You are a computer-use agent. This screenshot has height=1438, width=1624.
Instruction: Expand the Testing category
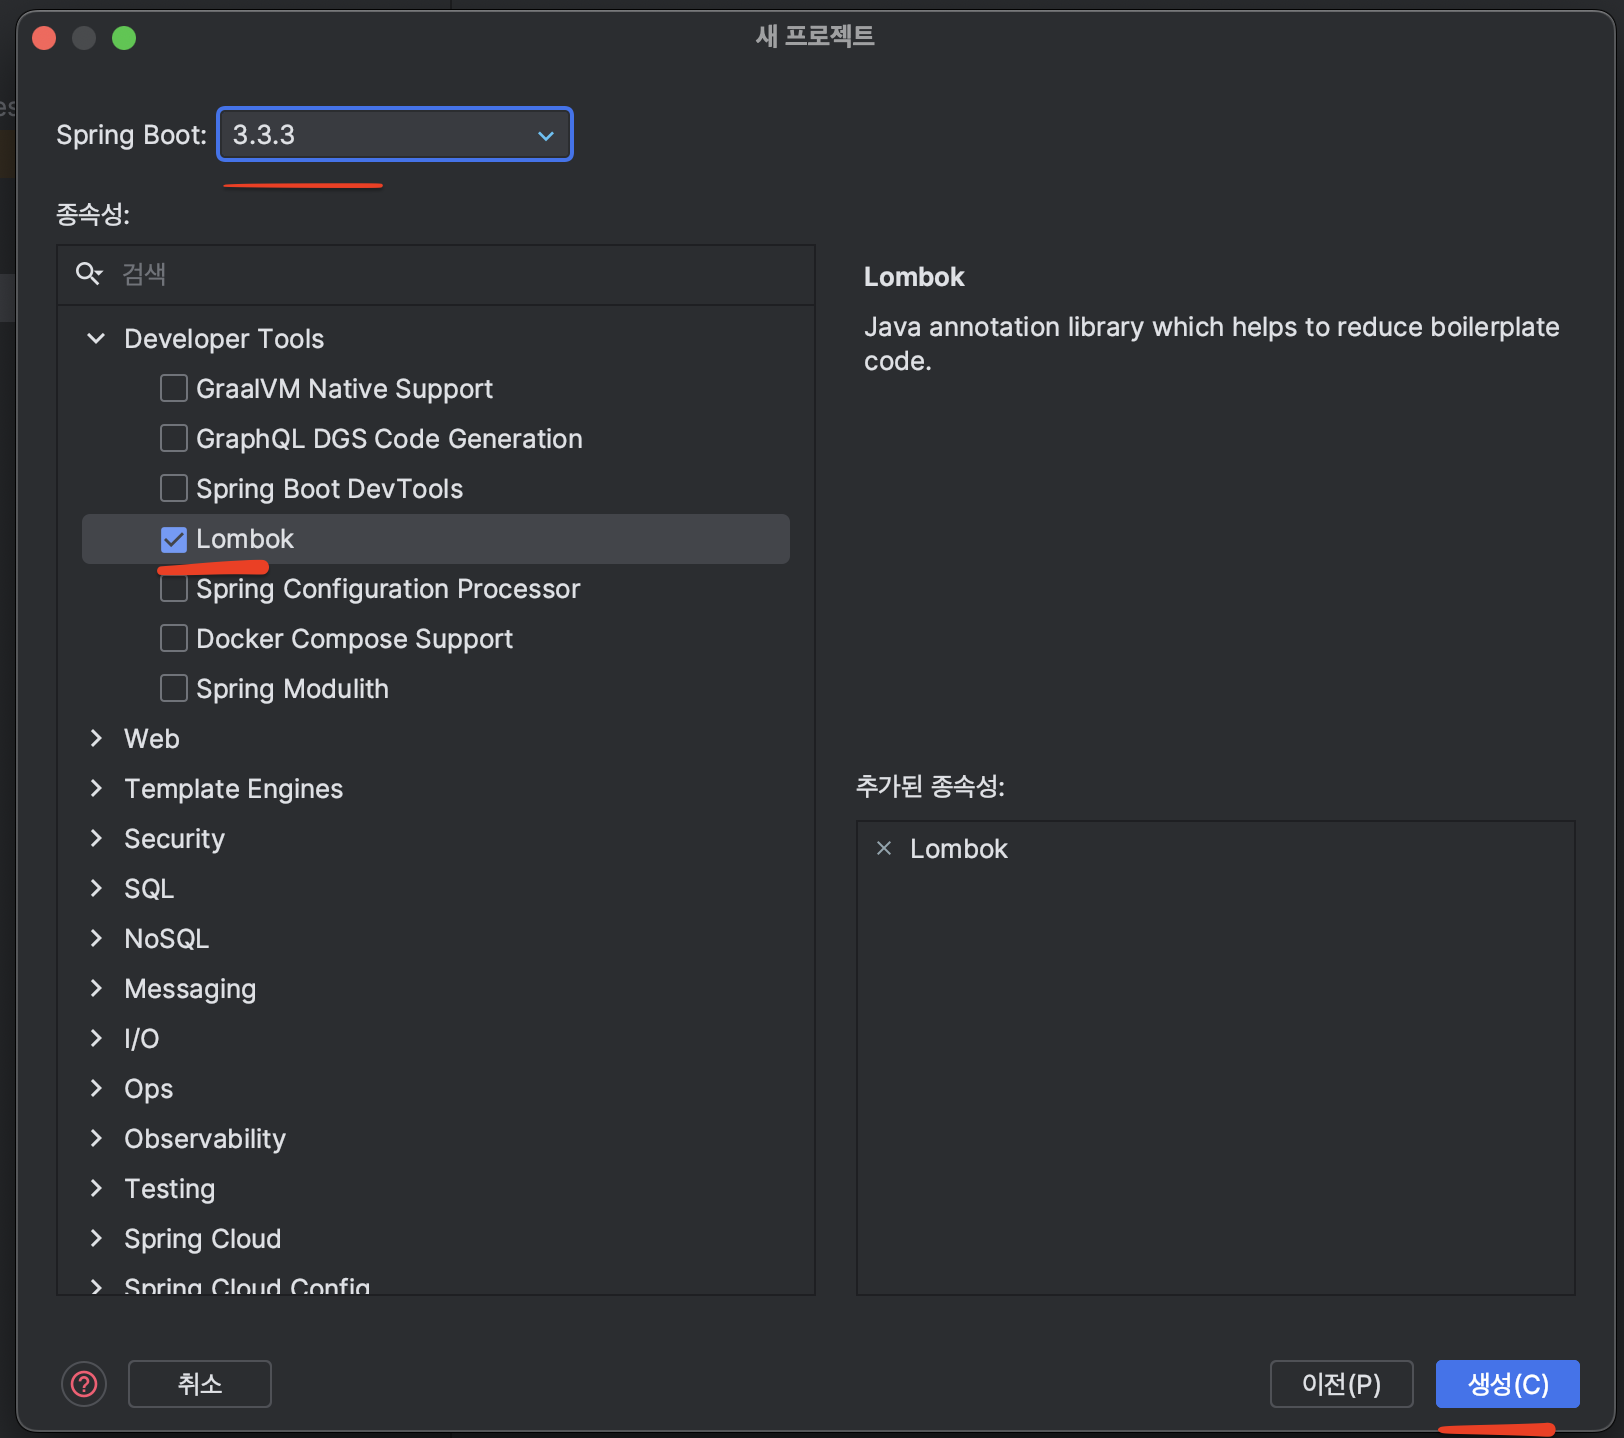[96, 1188]
